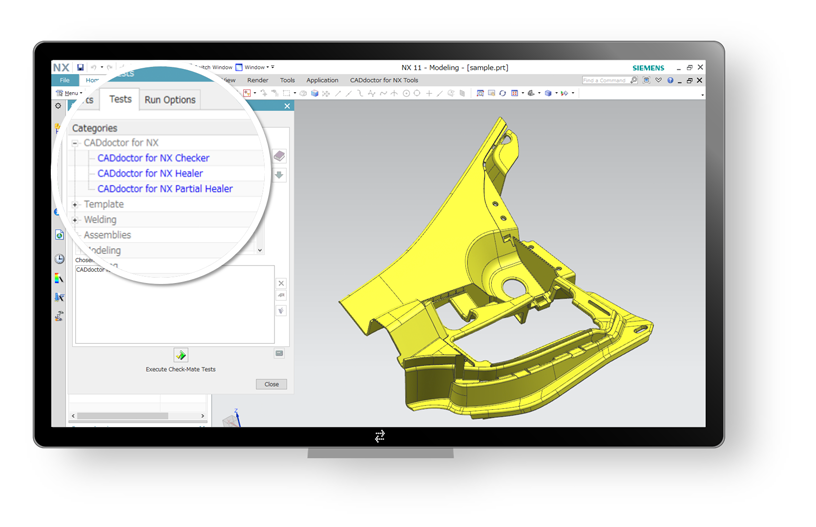Open the dropdown arrow beside the rendering cube
Image resolution: width=816 pixels, height=527 pixels.
point(556,93)
